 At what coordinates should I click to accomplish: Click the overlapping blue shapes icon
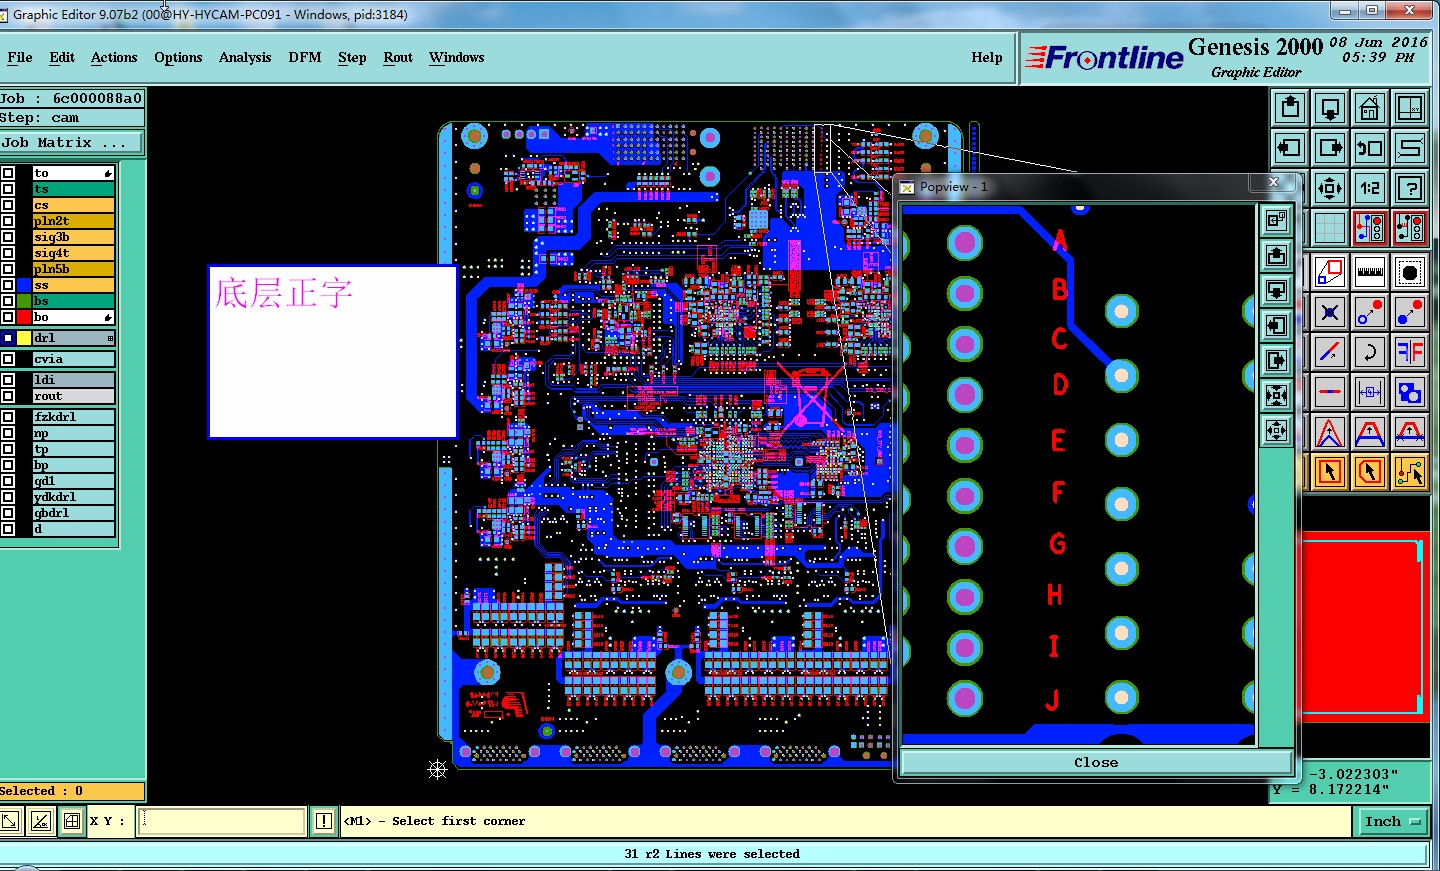click(1409, 392)
